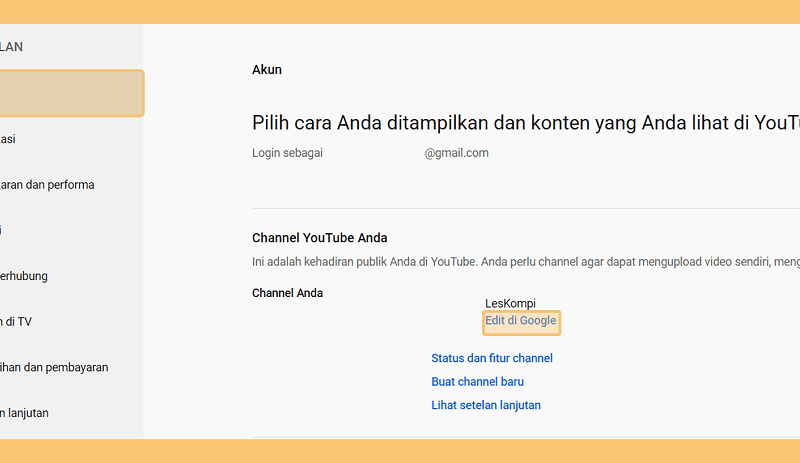Select sidebar item ending 'erhubung'
Screen dimensions: 800x463
[x=24, y=276]
